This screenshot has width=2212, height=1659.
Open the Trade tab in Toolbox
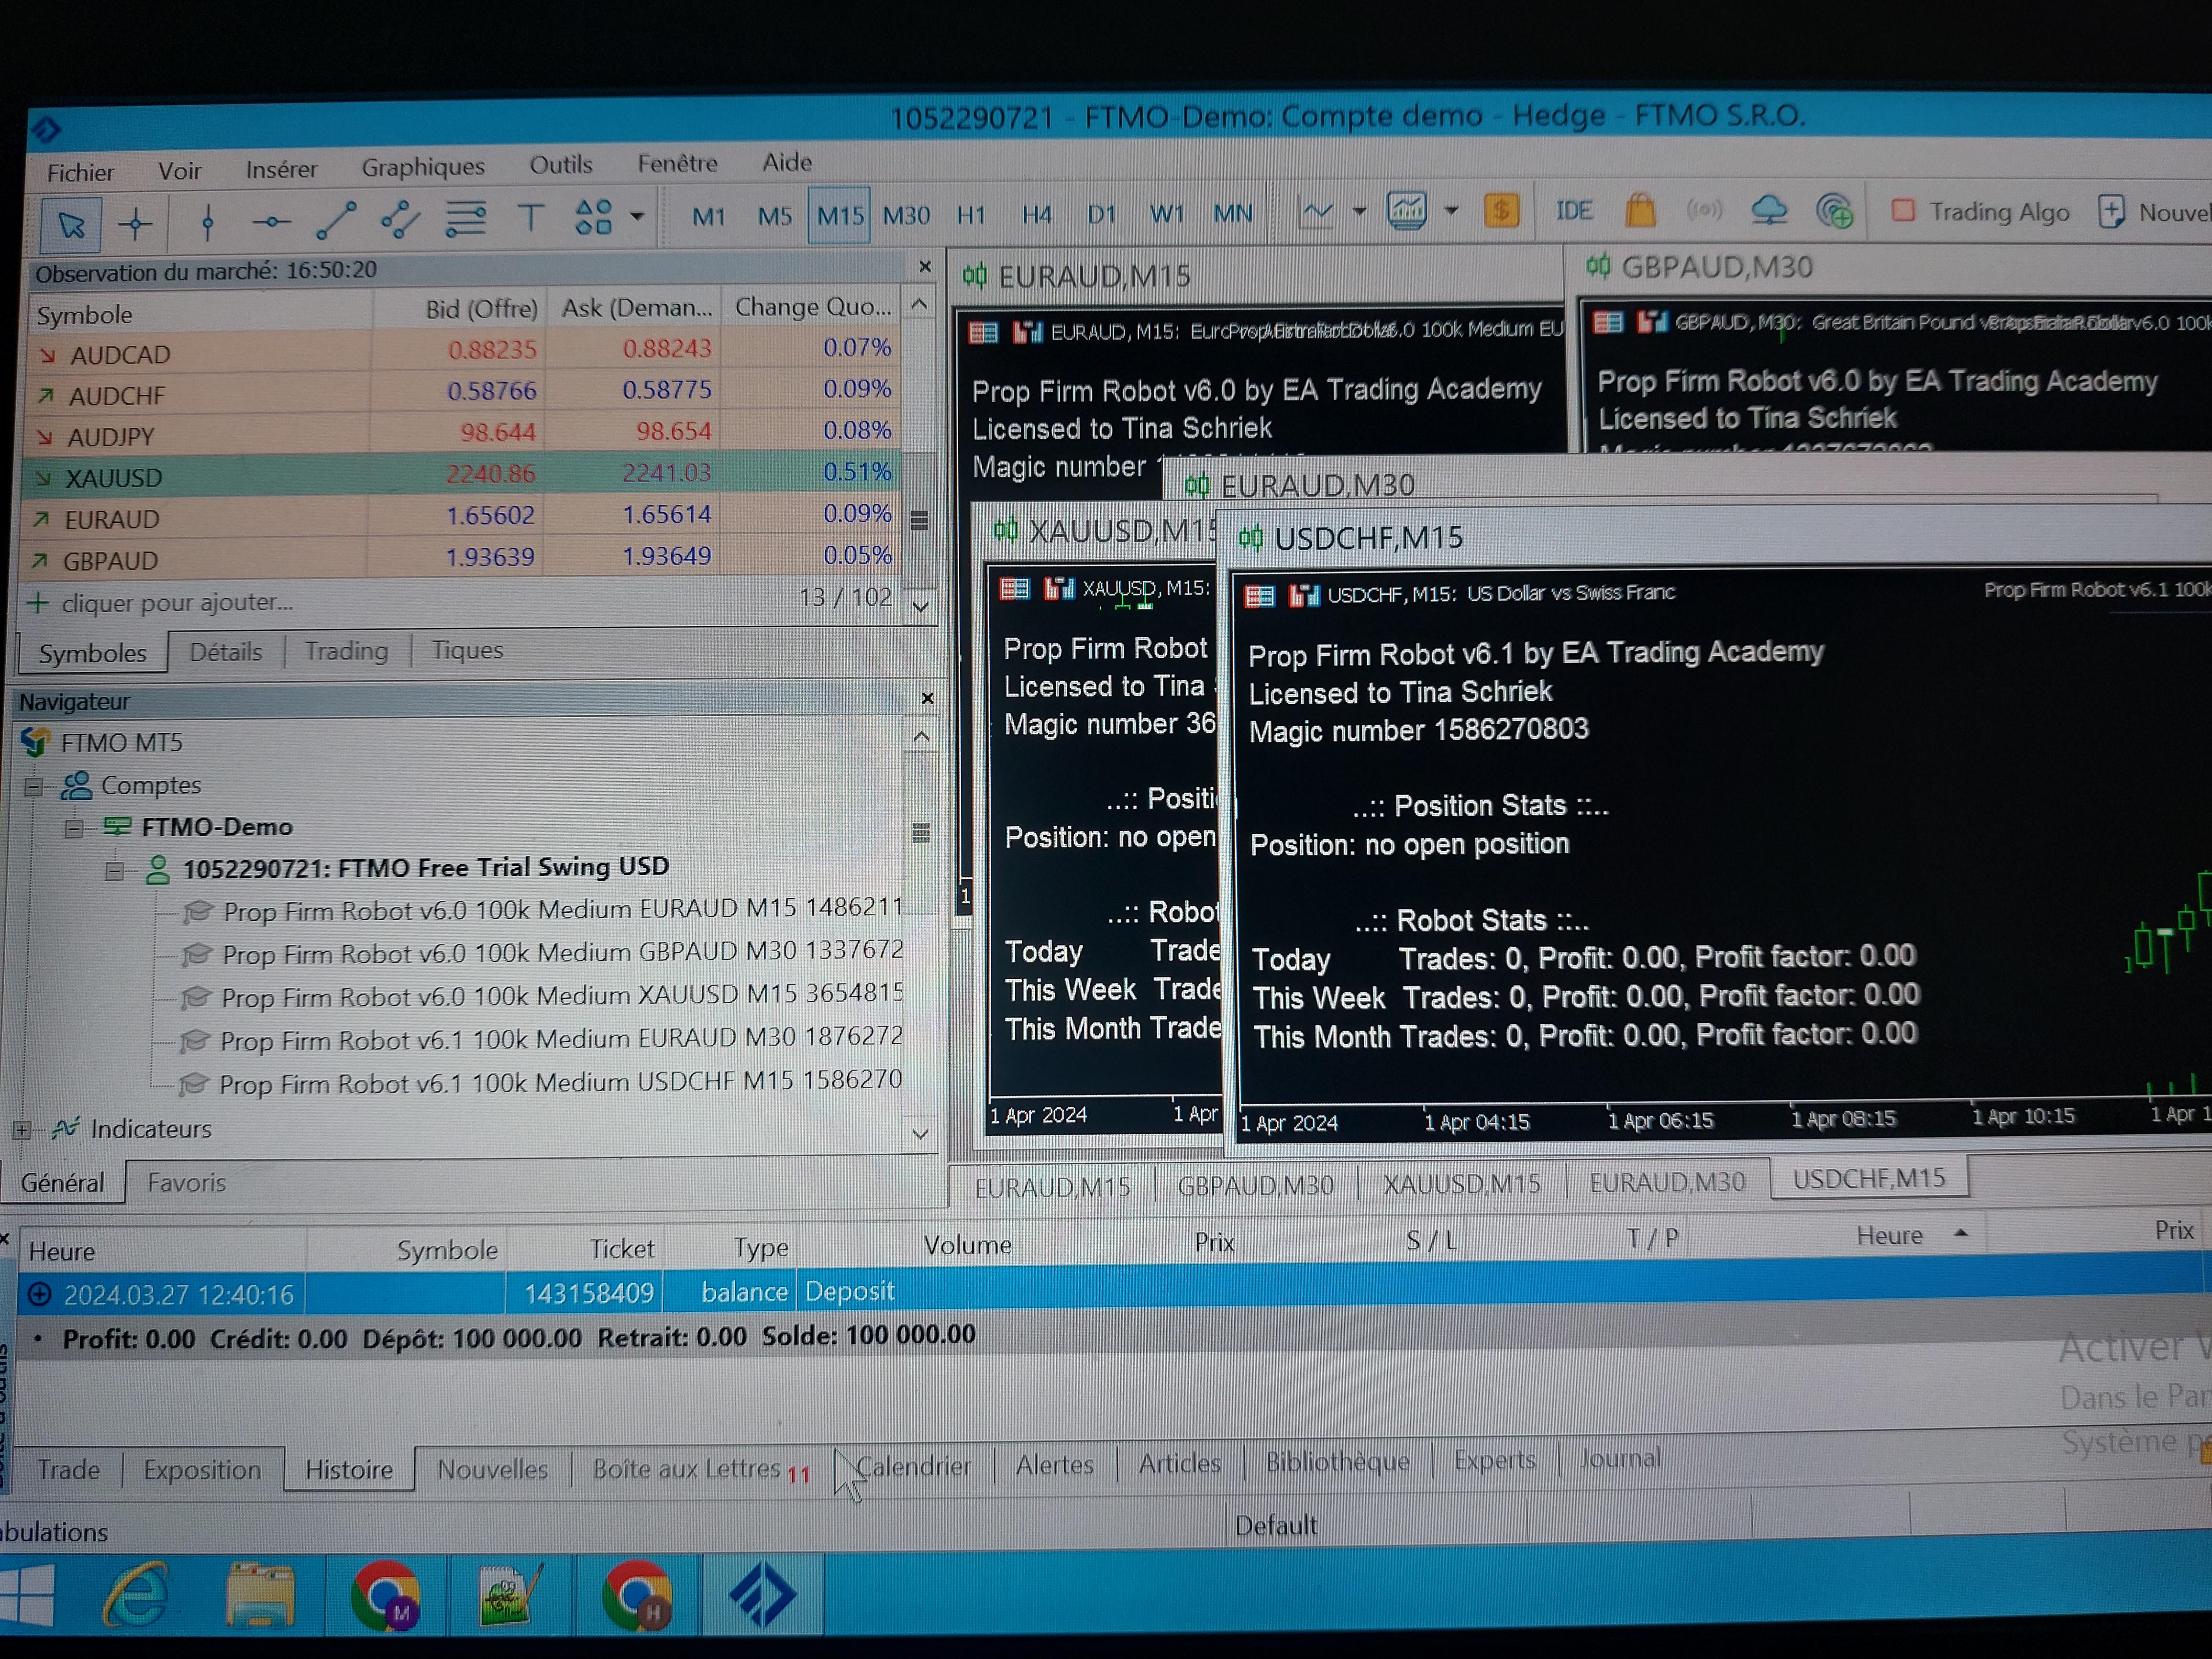coord(68,1470)
